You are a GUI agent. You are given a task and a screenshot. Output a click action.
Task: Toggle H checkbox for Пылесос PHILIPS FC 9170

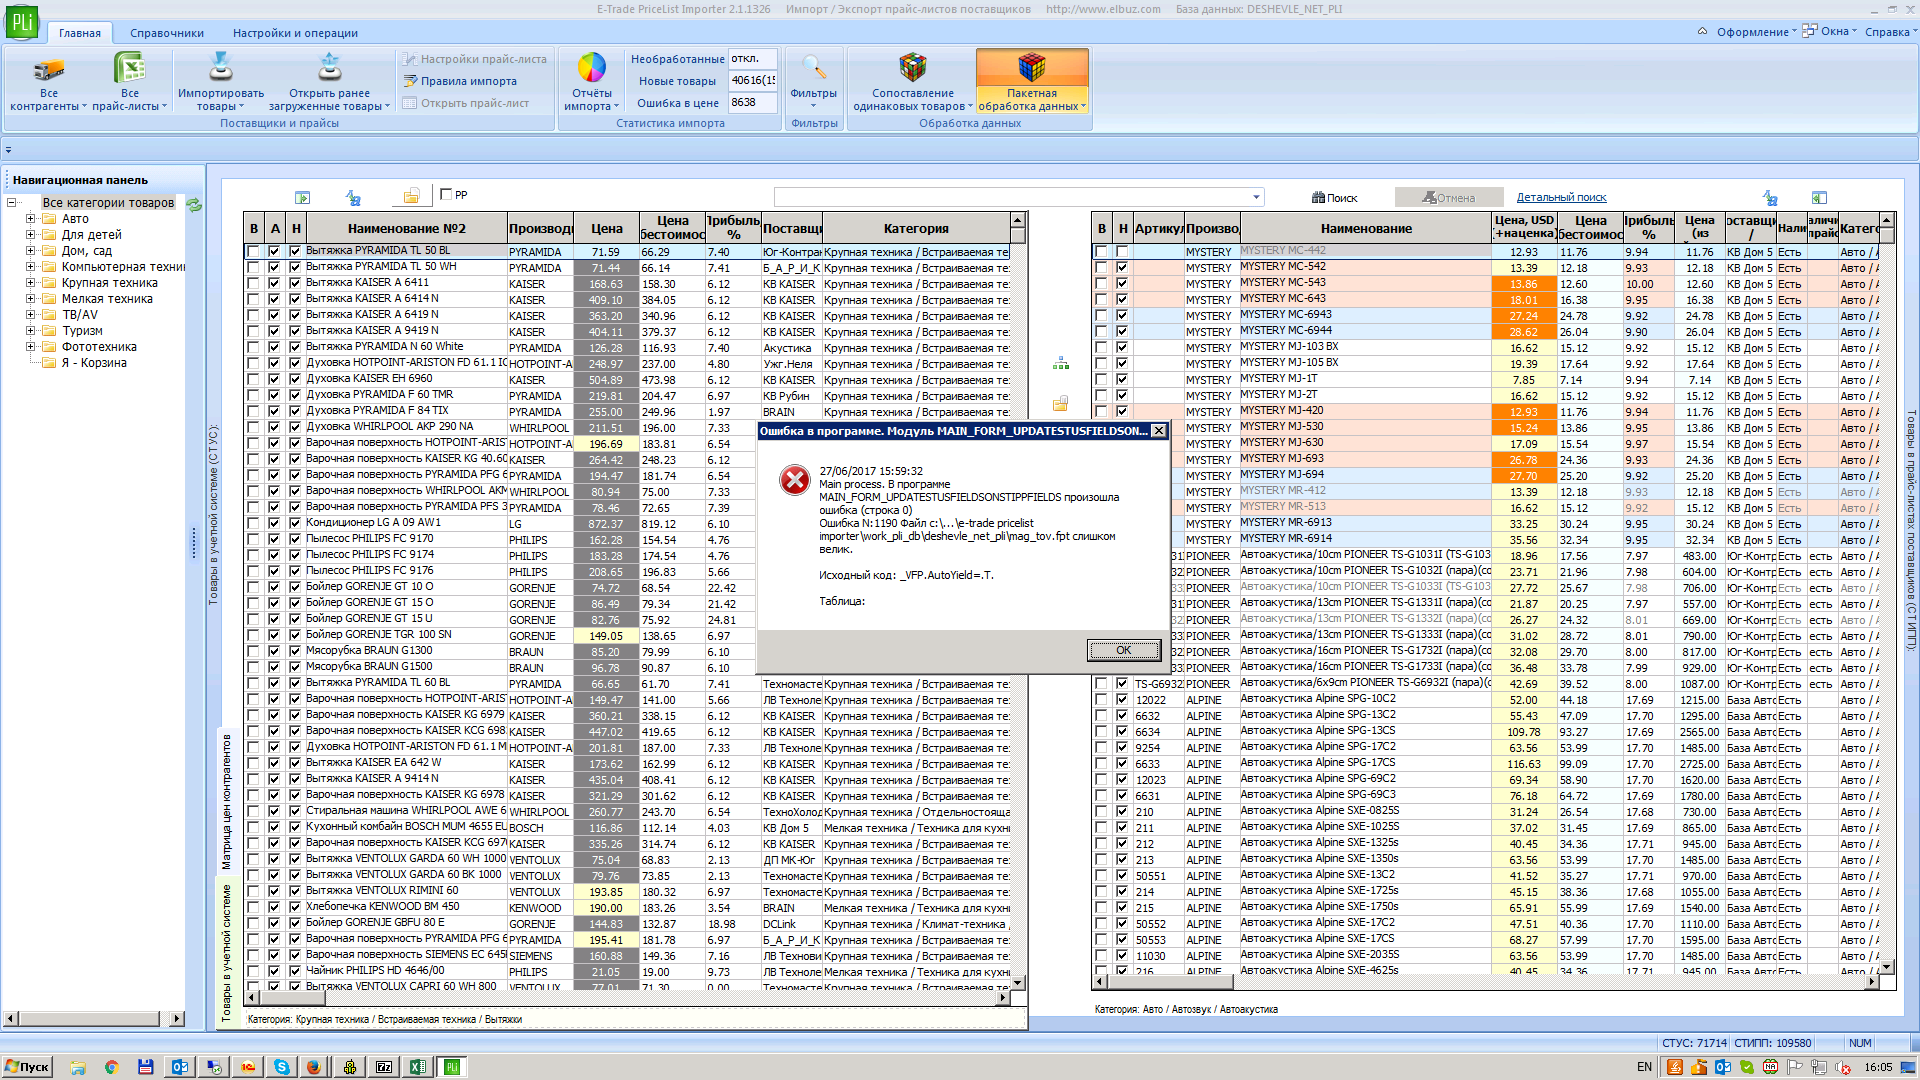295,540
